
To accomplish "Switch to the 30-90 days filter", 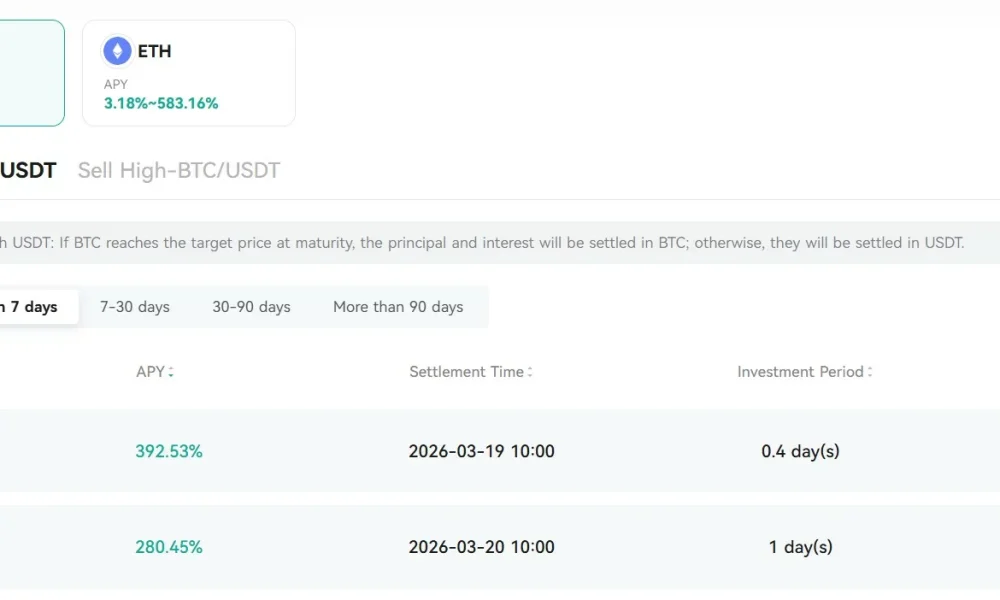I will click(251, 307).
